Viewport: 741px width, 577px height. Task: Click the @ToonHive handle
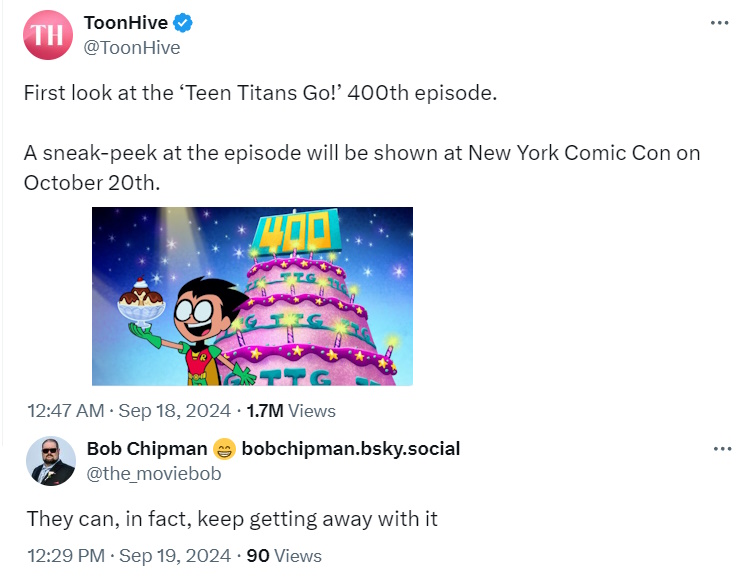[132, 46]
